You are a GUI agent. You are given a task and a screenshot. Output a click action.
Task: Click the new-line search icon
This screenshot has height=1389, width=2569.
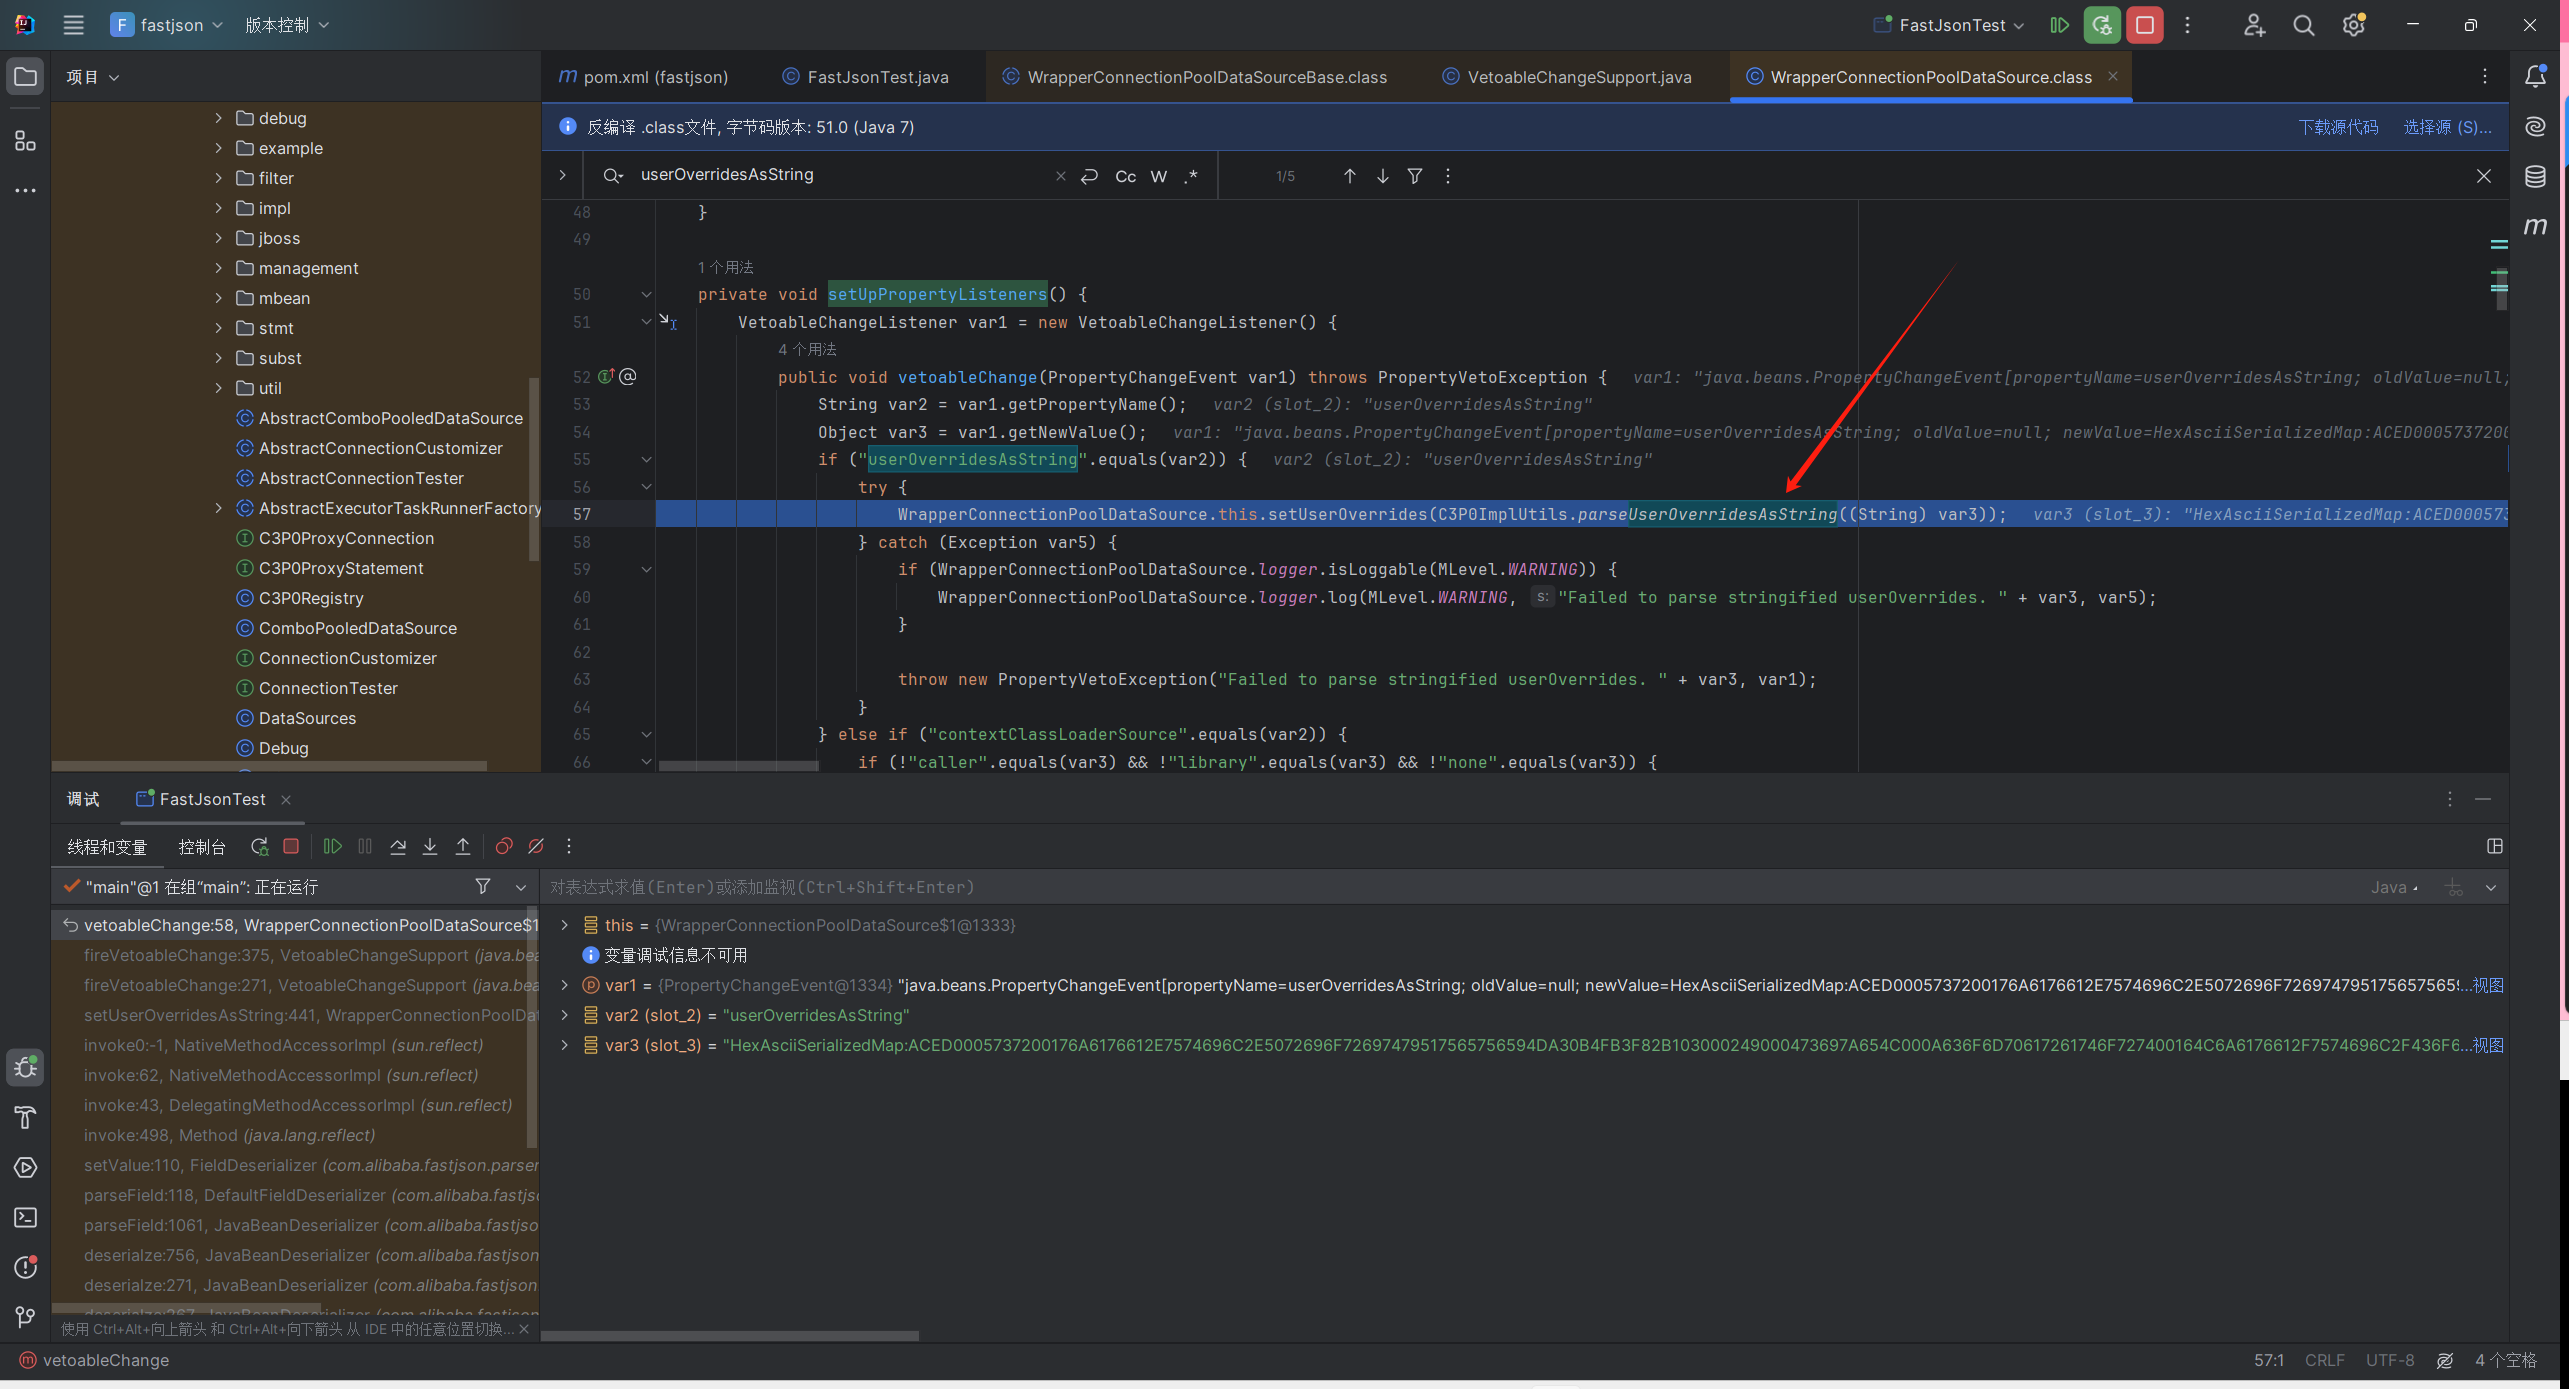pos(1090,176)
